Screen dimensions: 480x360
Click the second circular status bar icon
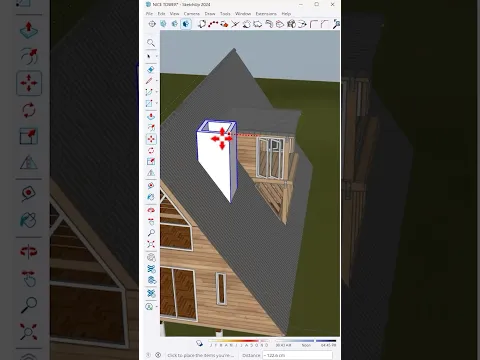coord(158,355)
